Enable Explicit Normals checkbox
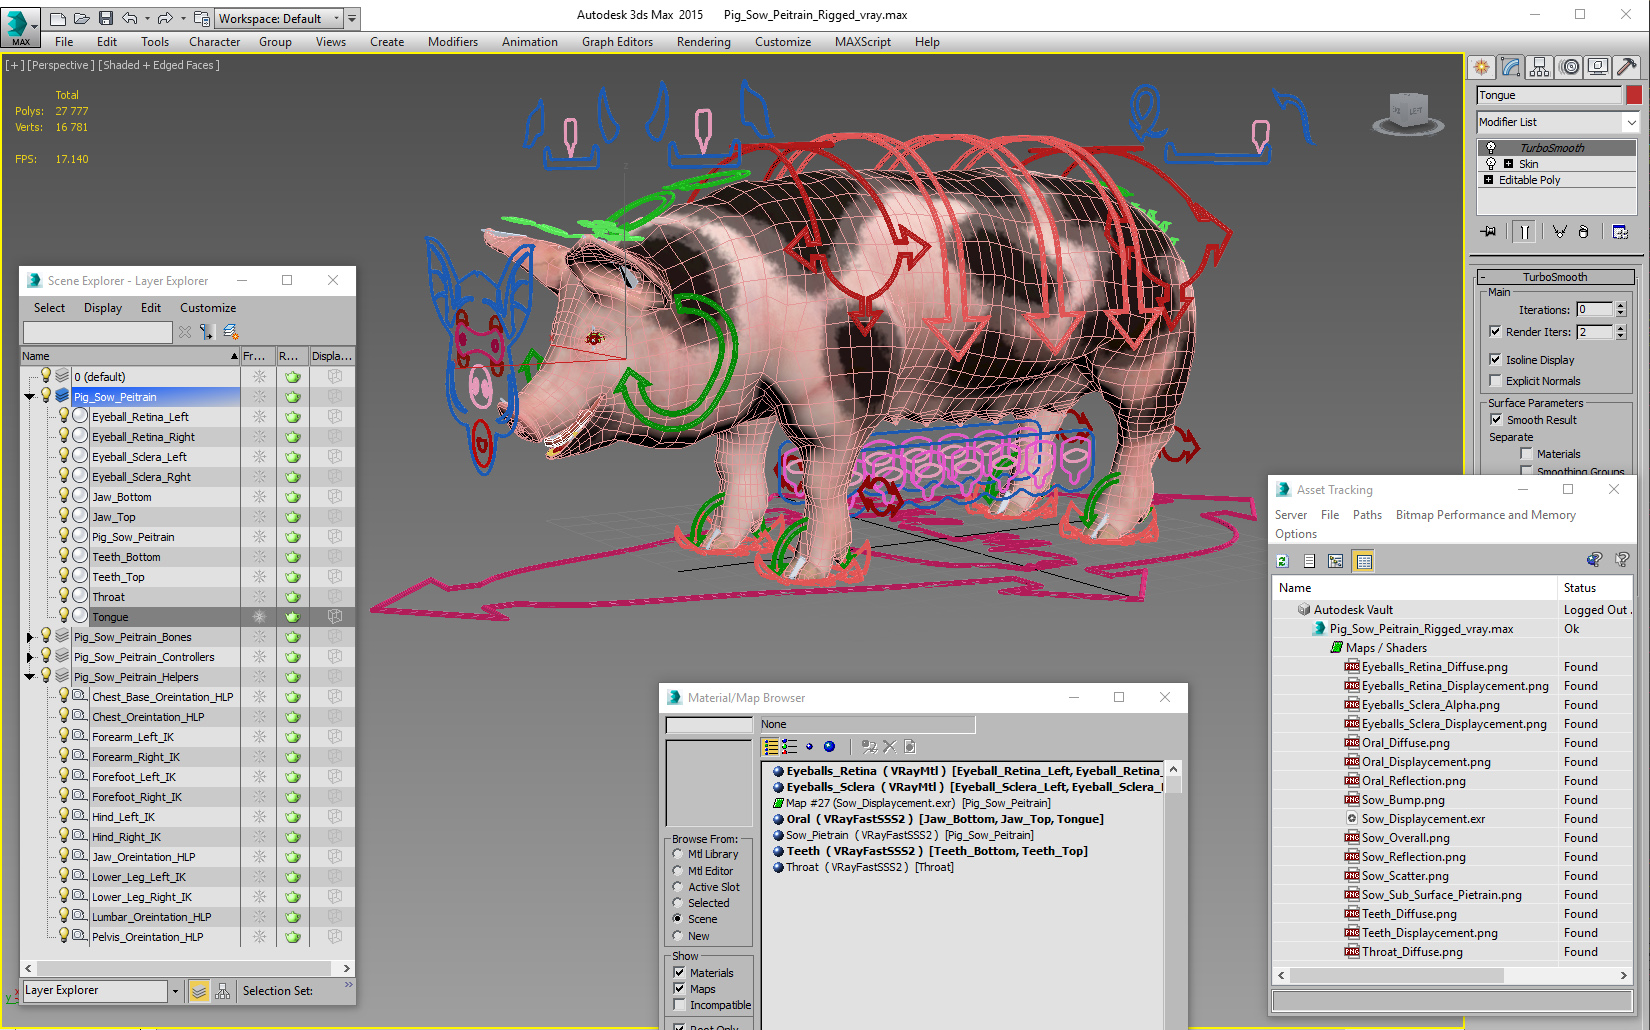The image size is (1650, 1030). (1495, 380)
